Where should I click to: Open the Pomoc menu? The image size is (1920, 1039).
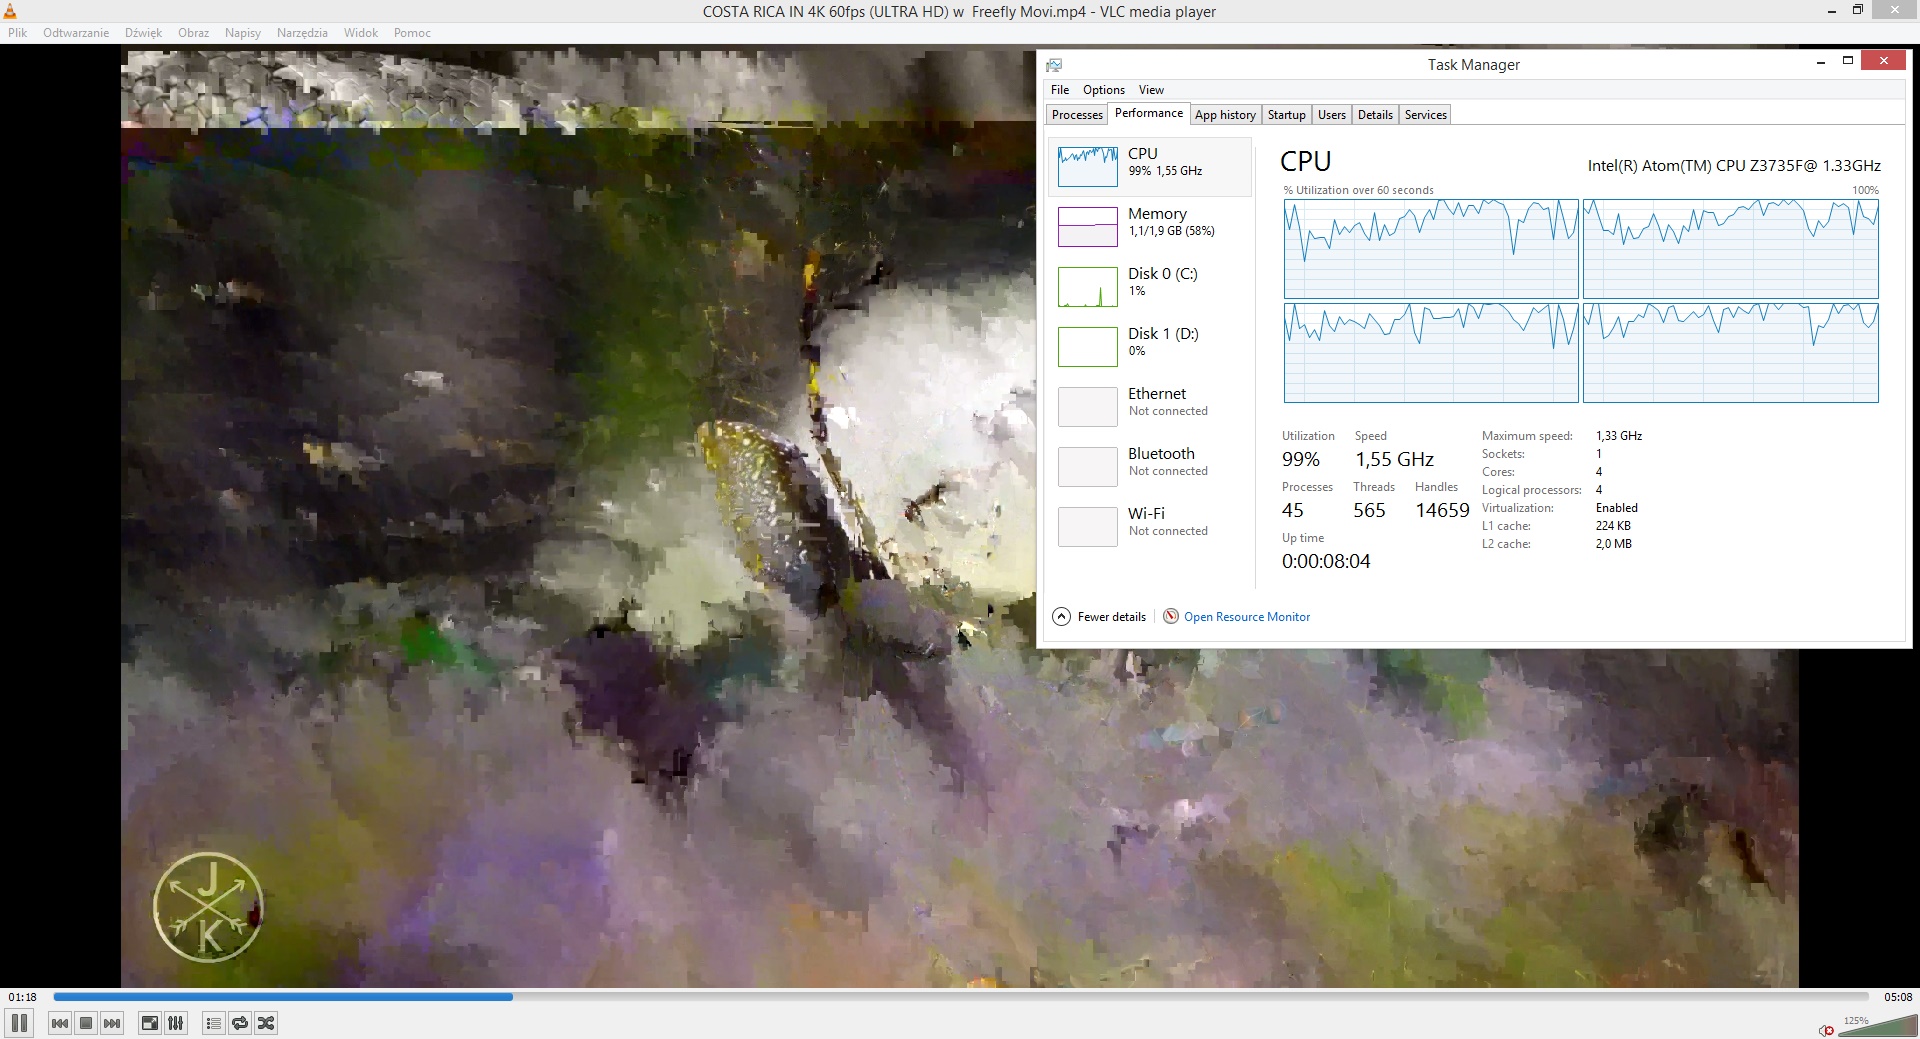[x=412, y=33]
